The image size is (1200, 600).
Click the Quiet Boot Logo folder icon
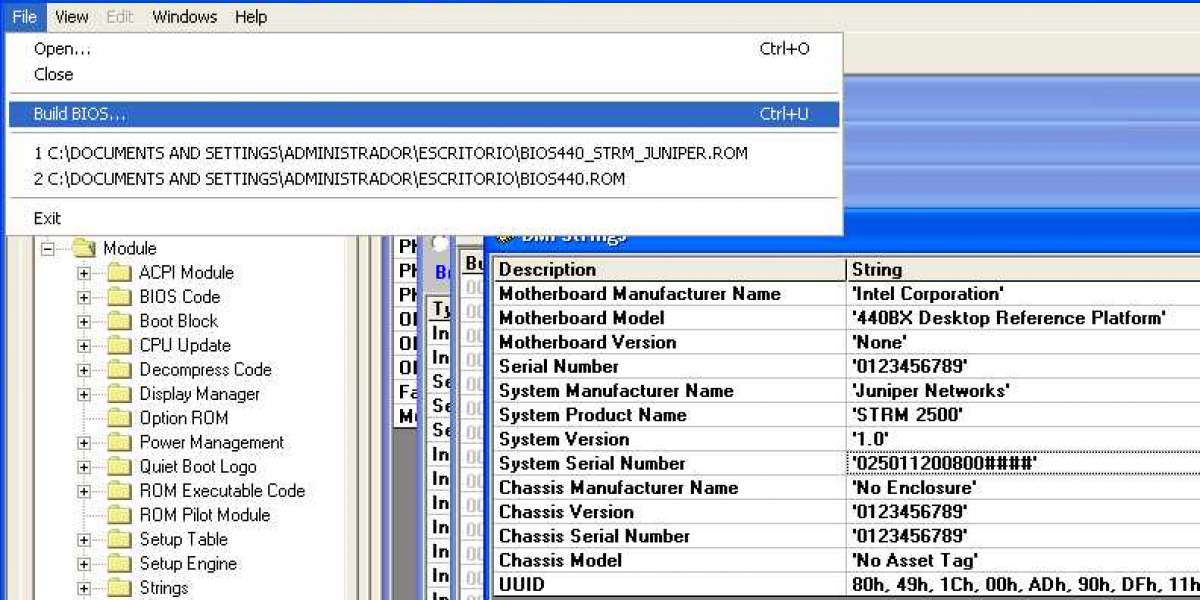pyautogui.click(x=120, y=466)
